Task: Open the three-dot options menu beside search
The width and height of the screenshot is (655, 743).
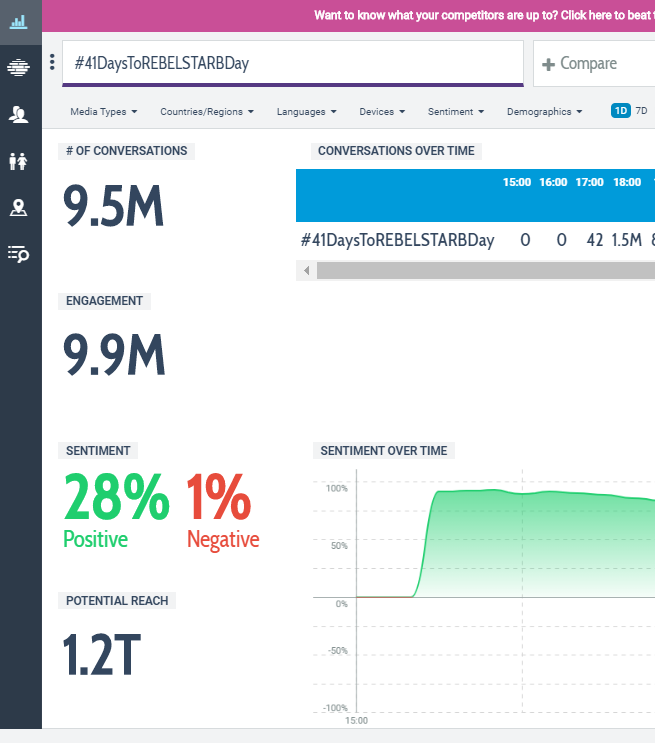Action: click(x=52, y=62)
